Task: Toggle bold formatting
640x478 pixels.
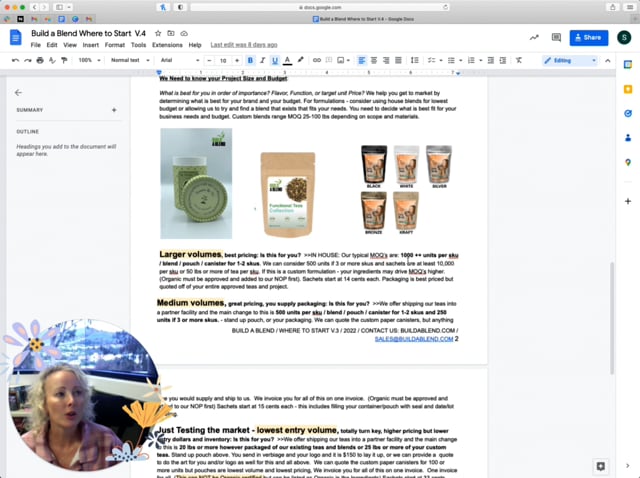Action: [250, 60]
